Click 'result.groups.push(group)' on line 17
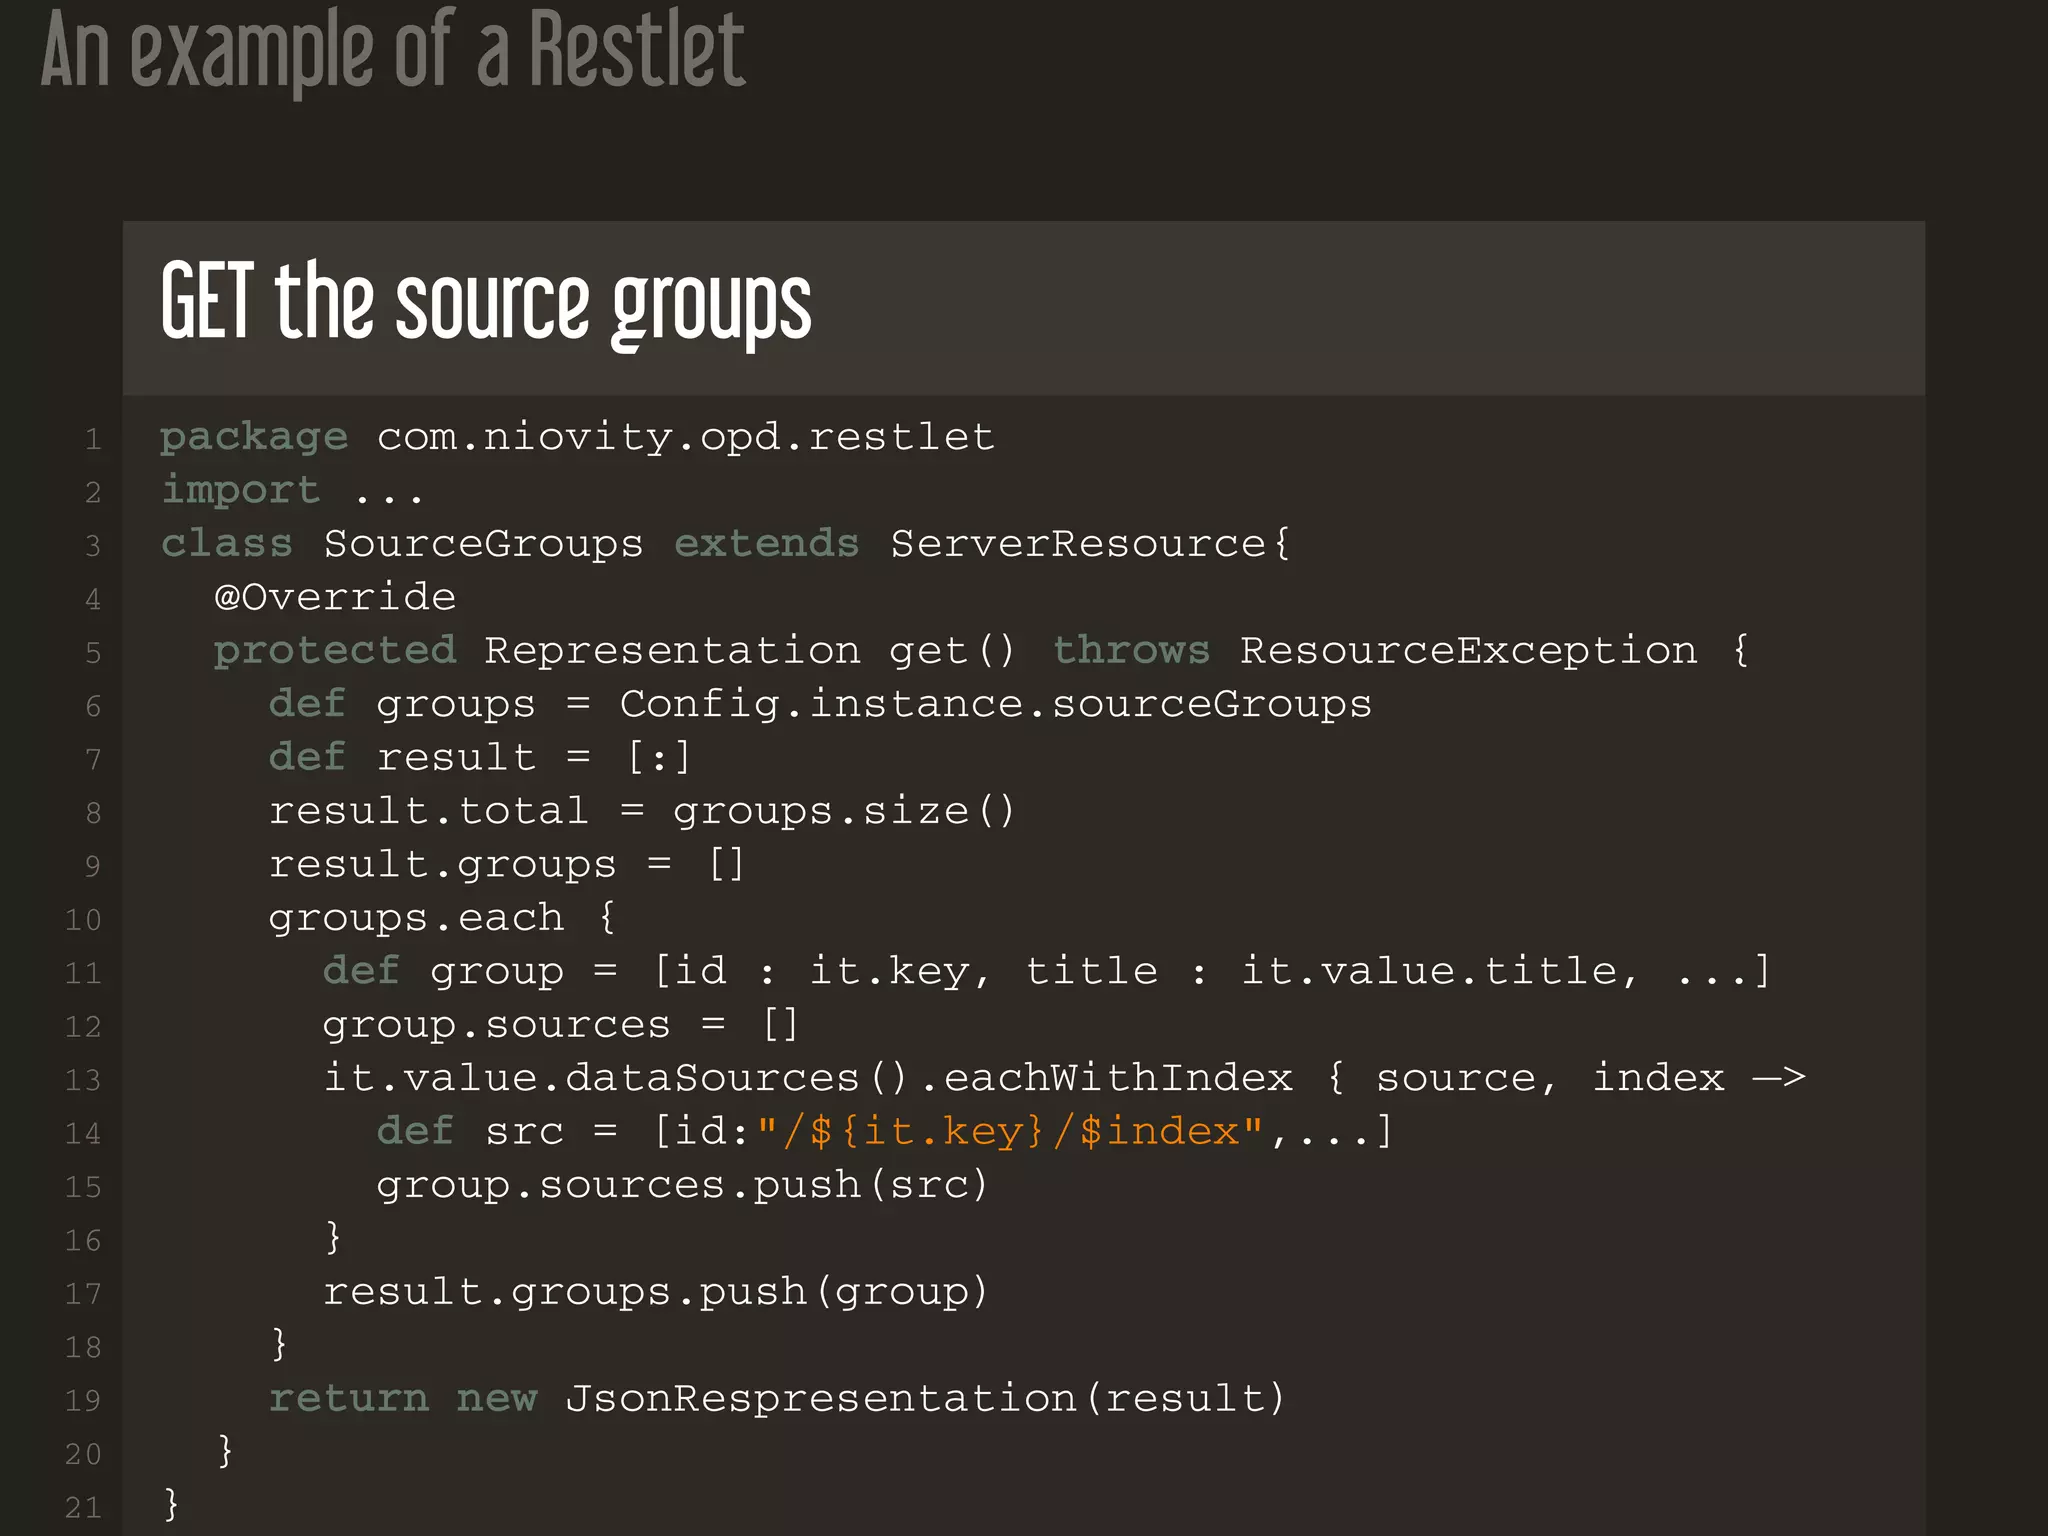Viewport: 2048px width, 1536px height. coord(655,1292)
